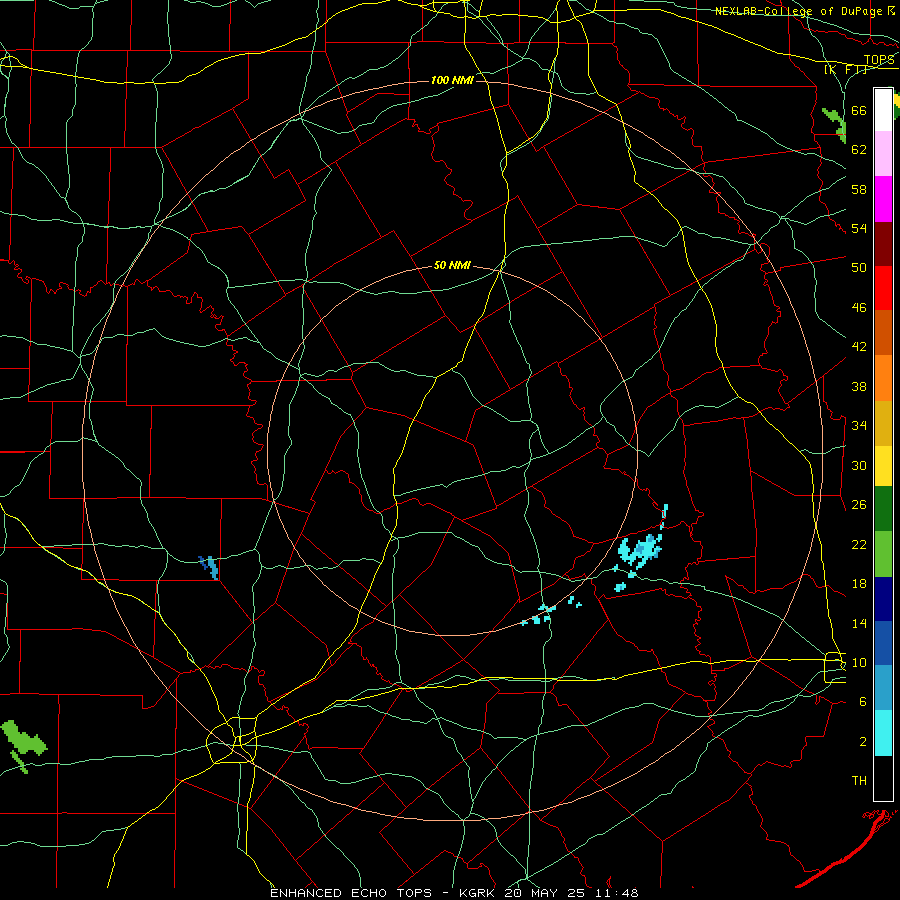This screenshot has width=900, height=900.
Task: Click the '42' legend value
Action: [859, 347]
